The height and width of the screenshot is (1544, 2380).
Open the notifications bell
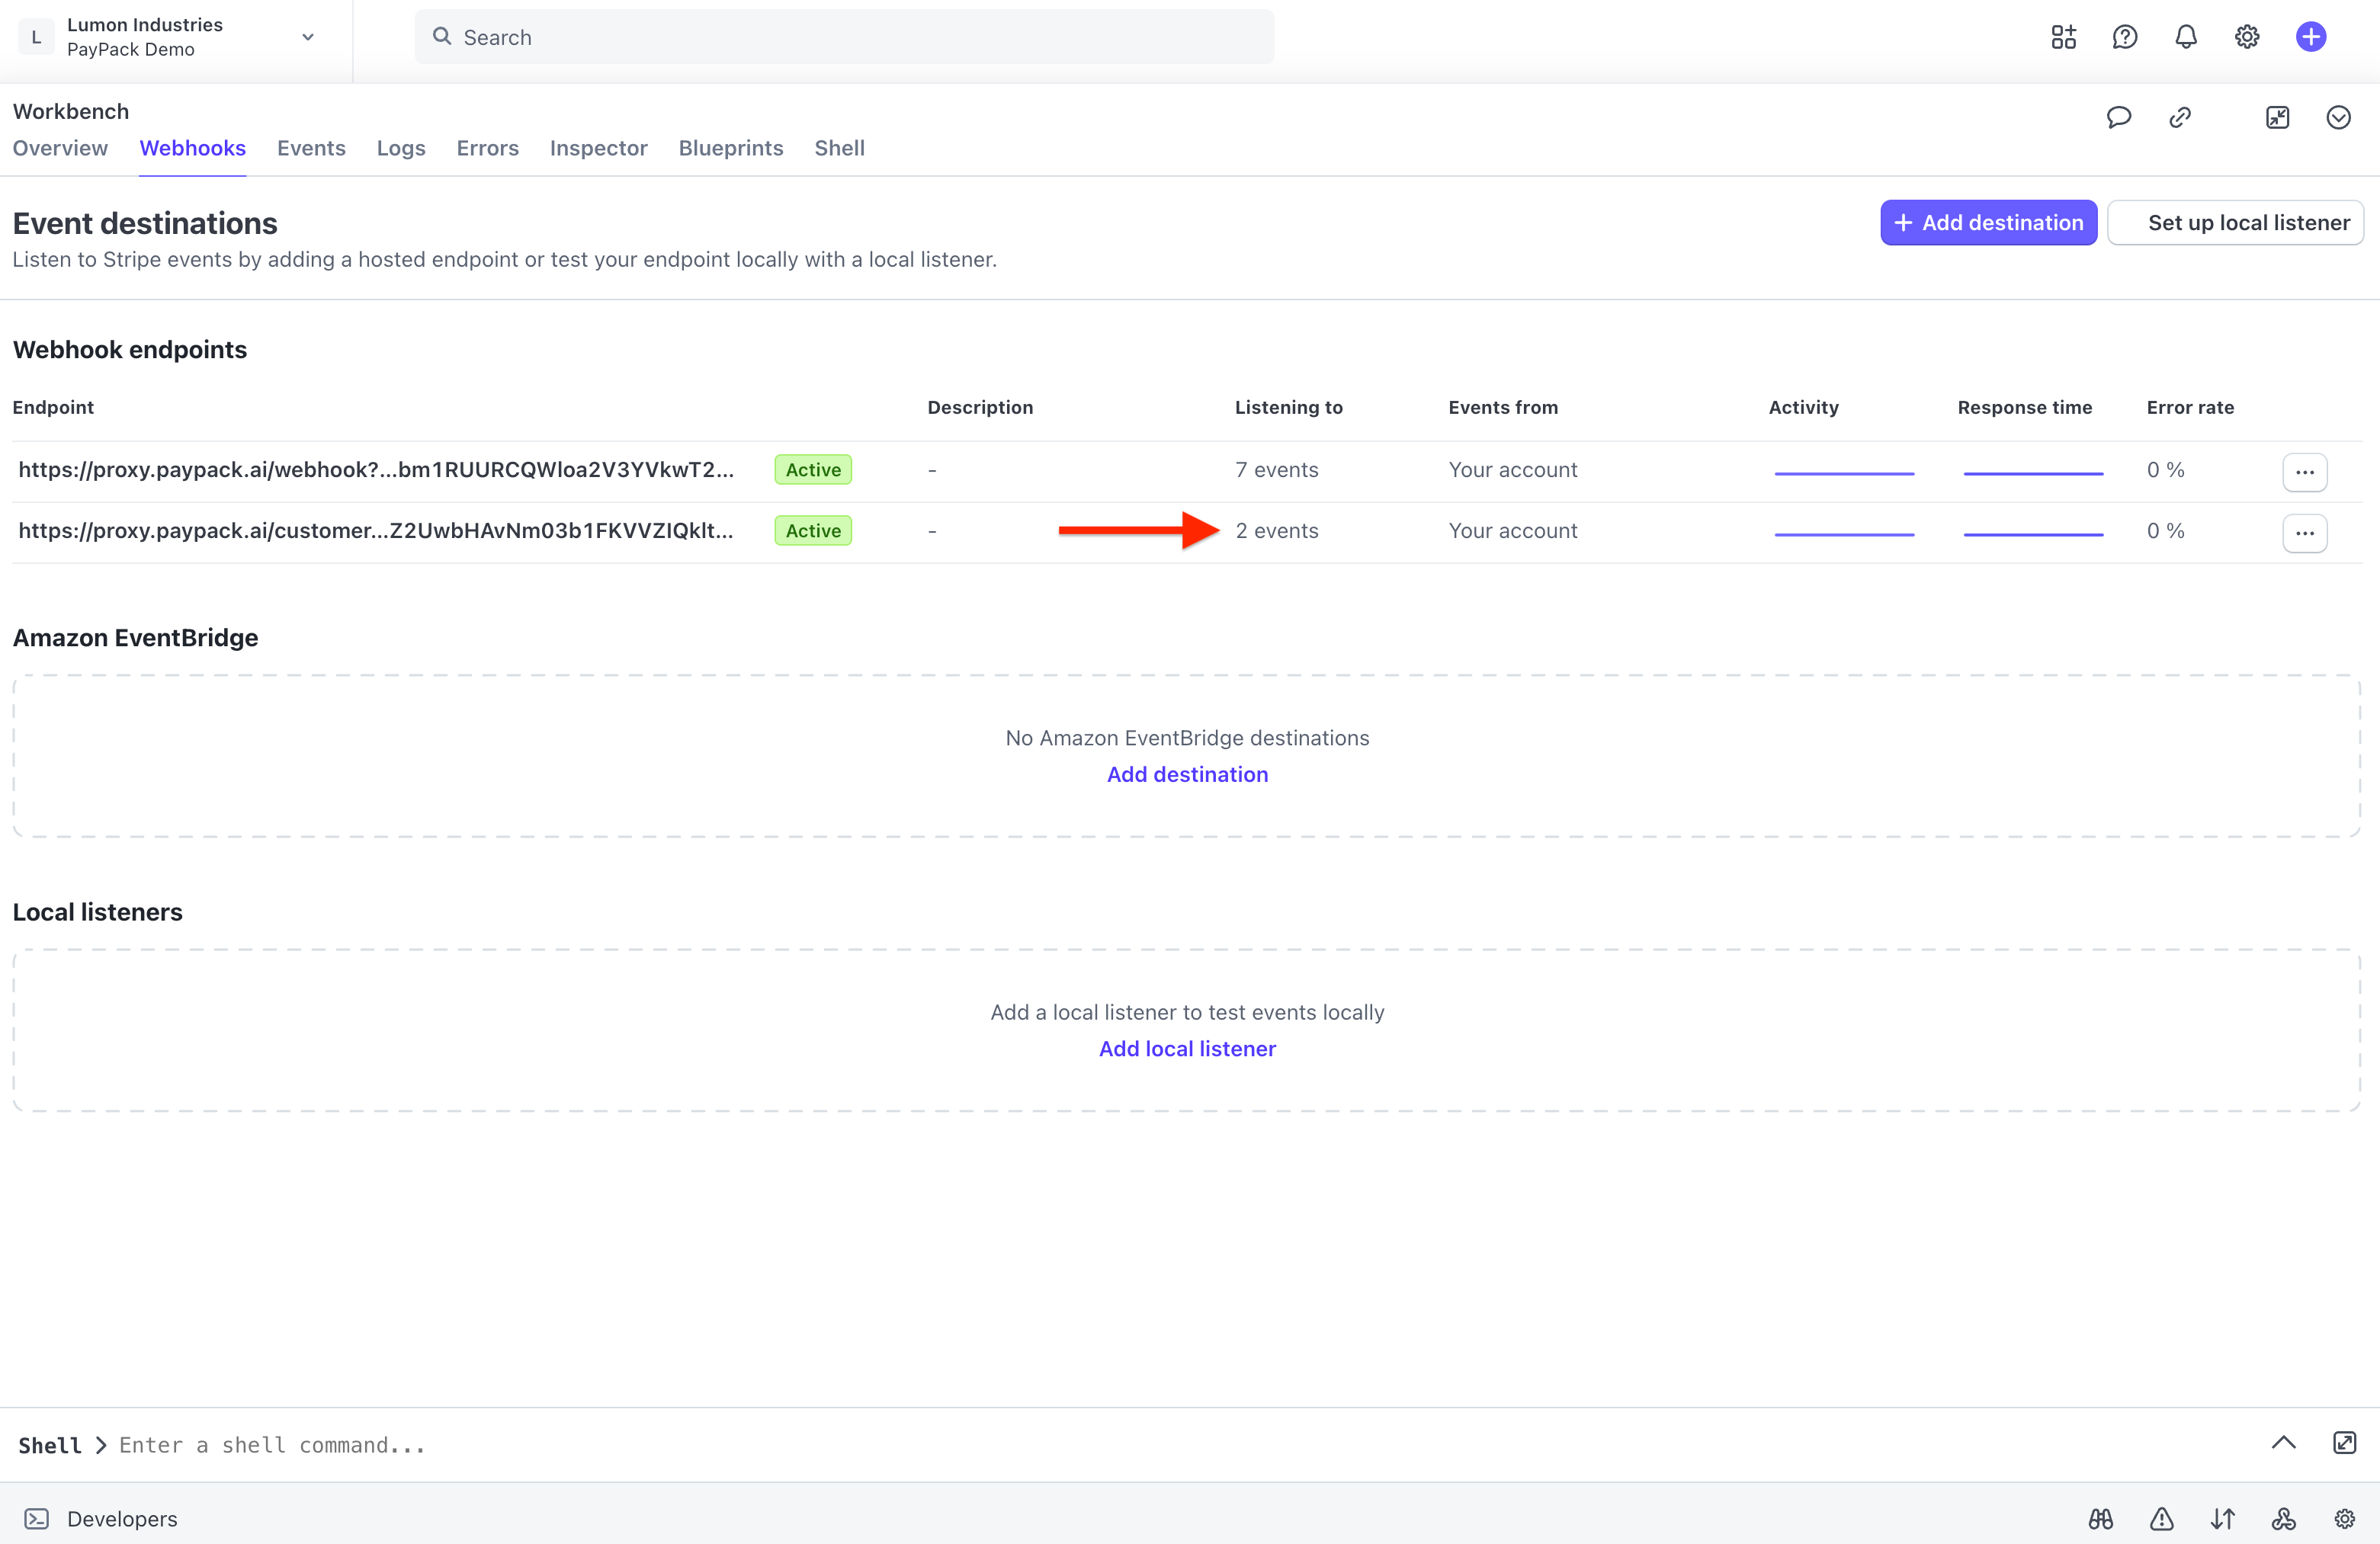click(x=2185, y=37)
